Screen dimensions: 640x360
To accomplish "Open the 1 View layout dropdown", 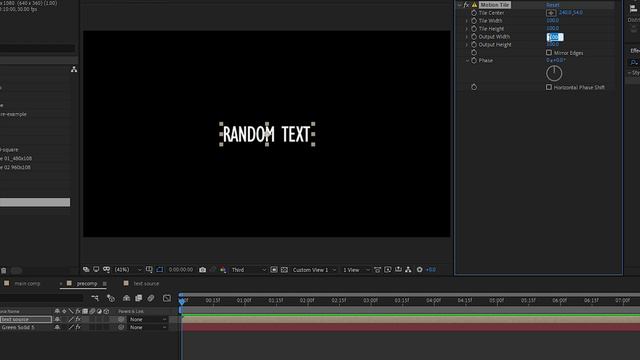I will point(356,270).
